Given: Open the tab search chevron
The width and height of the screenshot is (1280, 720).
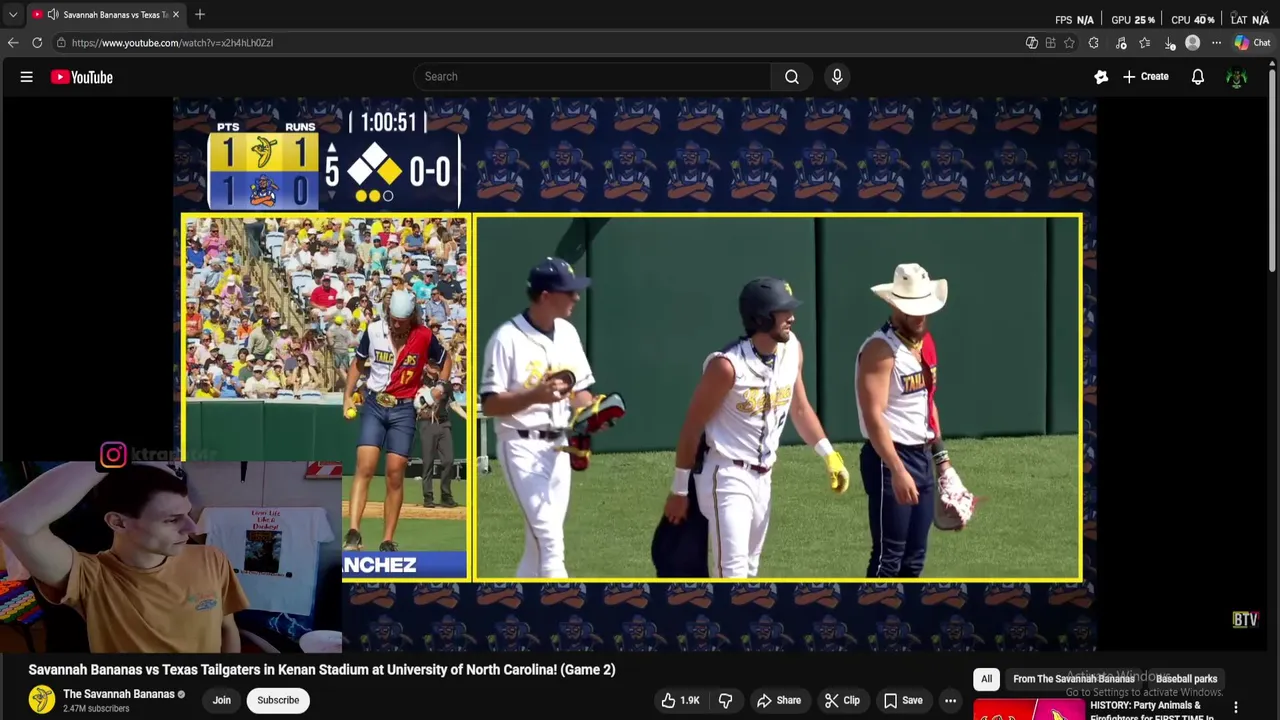Looking at the screenshot, I should (x=13, y=14).
